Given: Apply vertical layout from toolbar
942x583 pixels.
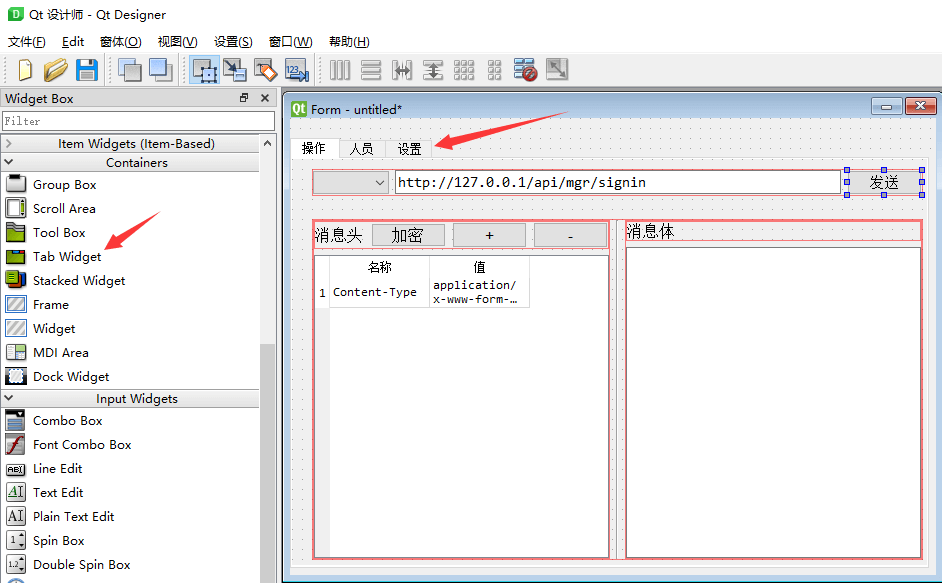Looking at the screenshot, I should (371, 70).
